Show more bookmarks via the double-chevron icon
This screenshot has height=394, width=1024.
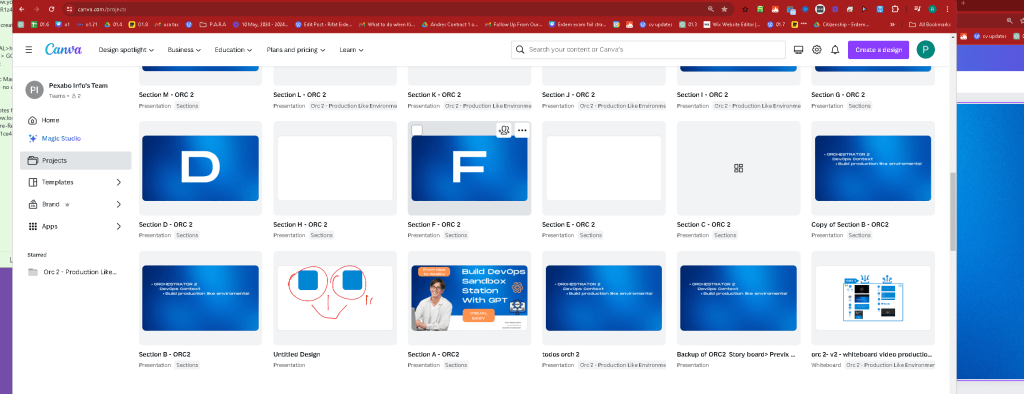tap(893, 24)
